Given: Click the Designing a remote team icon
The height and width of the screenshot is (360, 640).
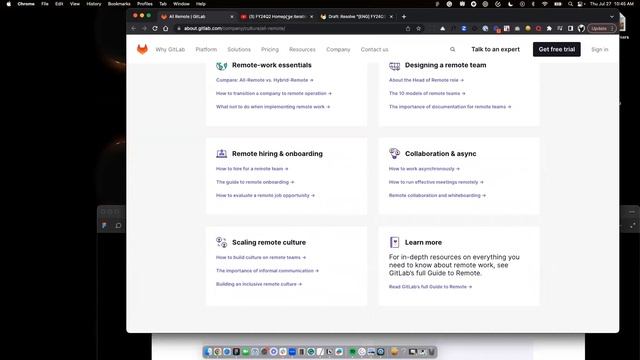Looking at the screenshot, I should pos(394,65).
